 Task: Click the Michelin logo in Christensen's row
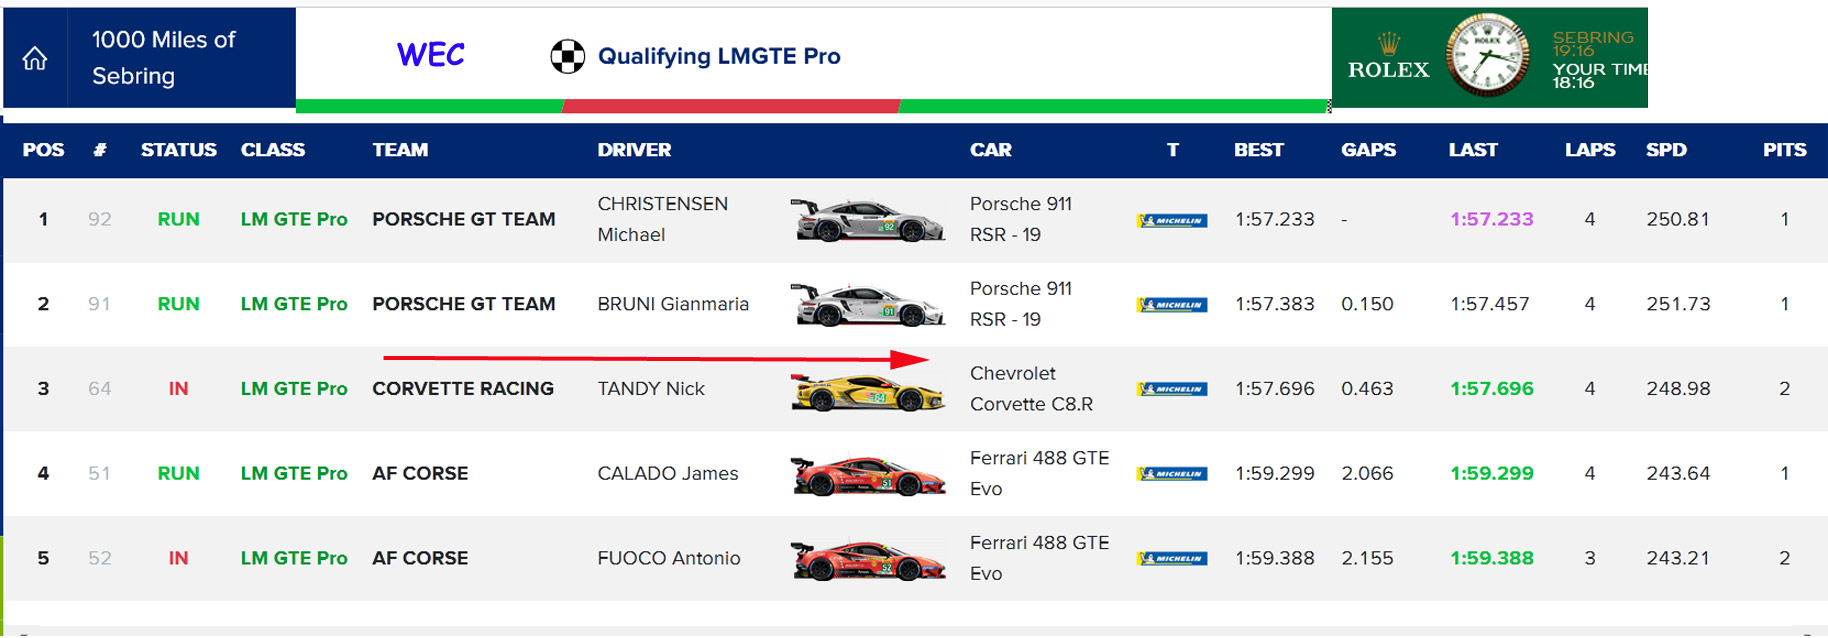point(1172,220)
